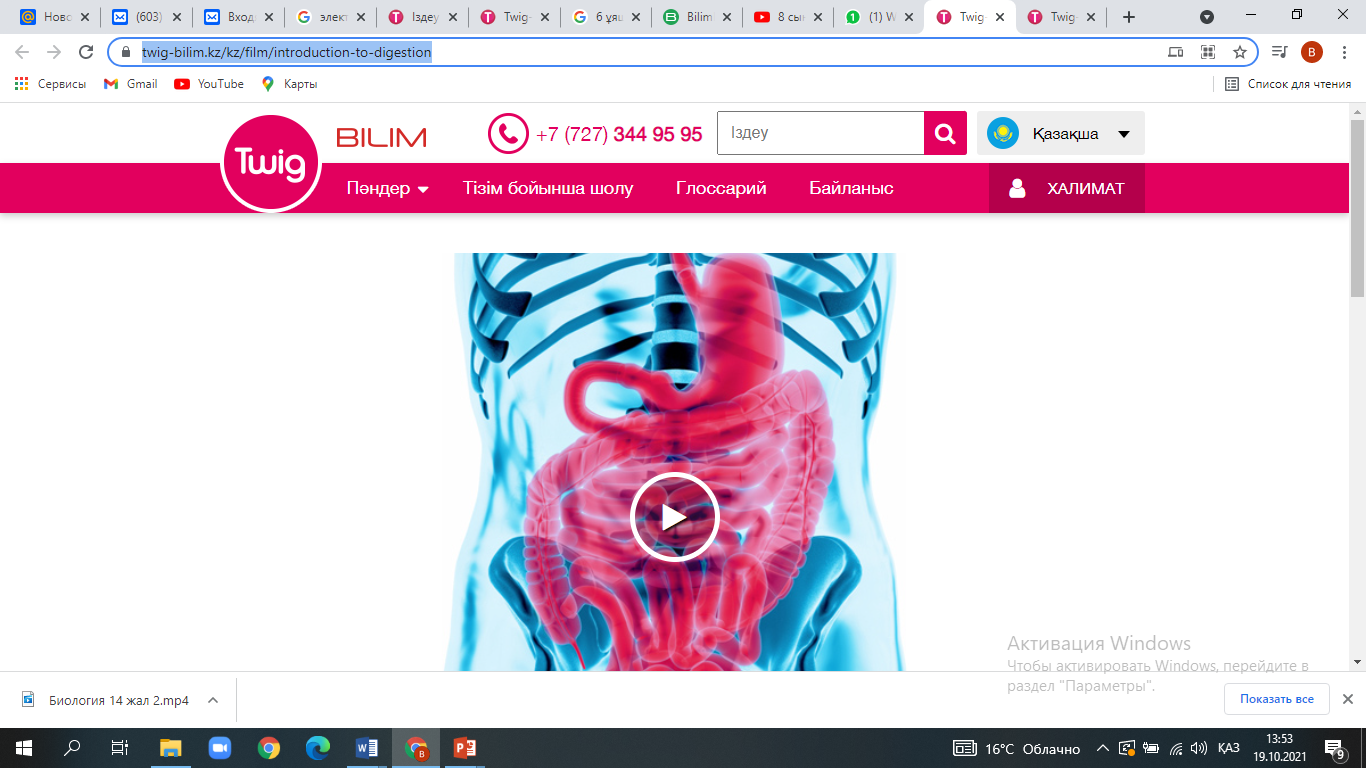Play the digestion video
This screenshot has height=768, width=1366.
pos(675,517)
